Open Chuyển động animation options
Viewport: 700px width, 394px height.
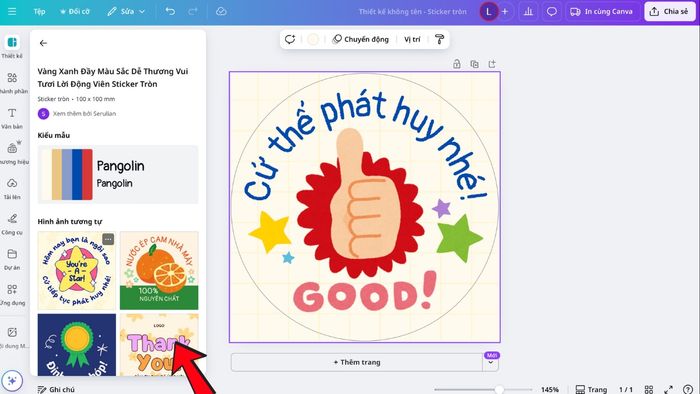point(360,39)
